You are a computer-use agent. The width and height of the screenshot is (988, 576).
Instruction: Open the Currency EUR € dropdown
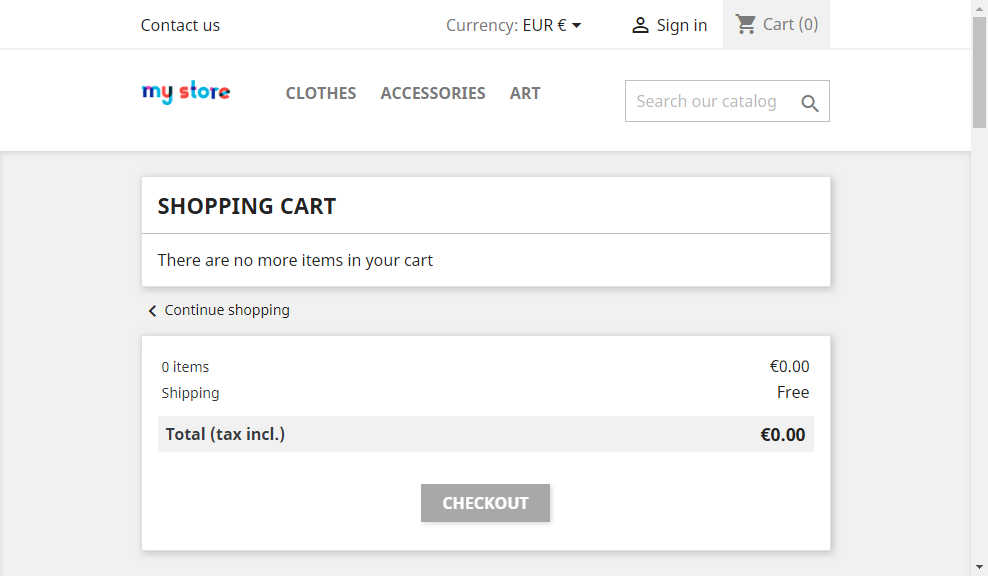(551, 25)
